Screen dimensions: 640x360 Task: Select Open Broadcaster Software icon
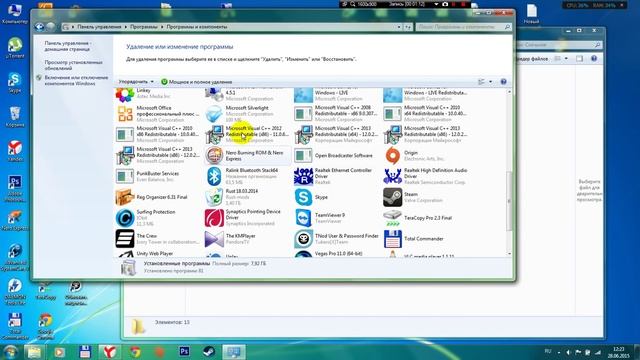[303, 156]
